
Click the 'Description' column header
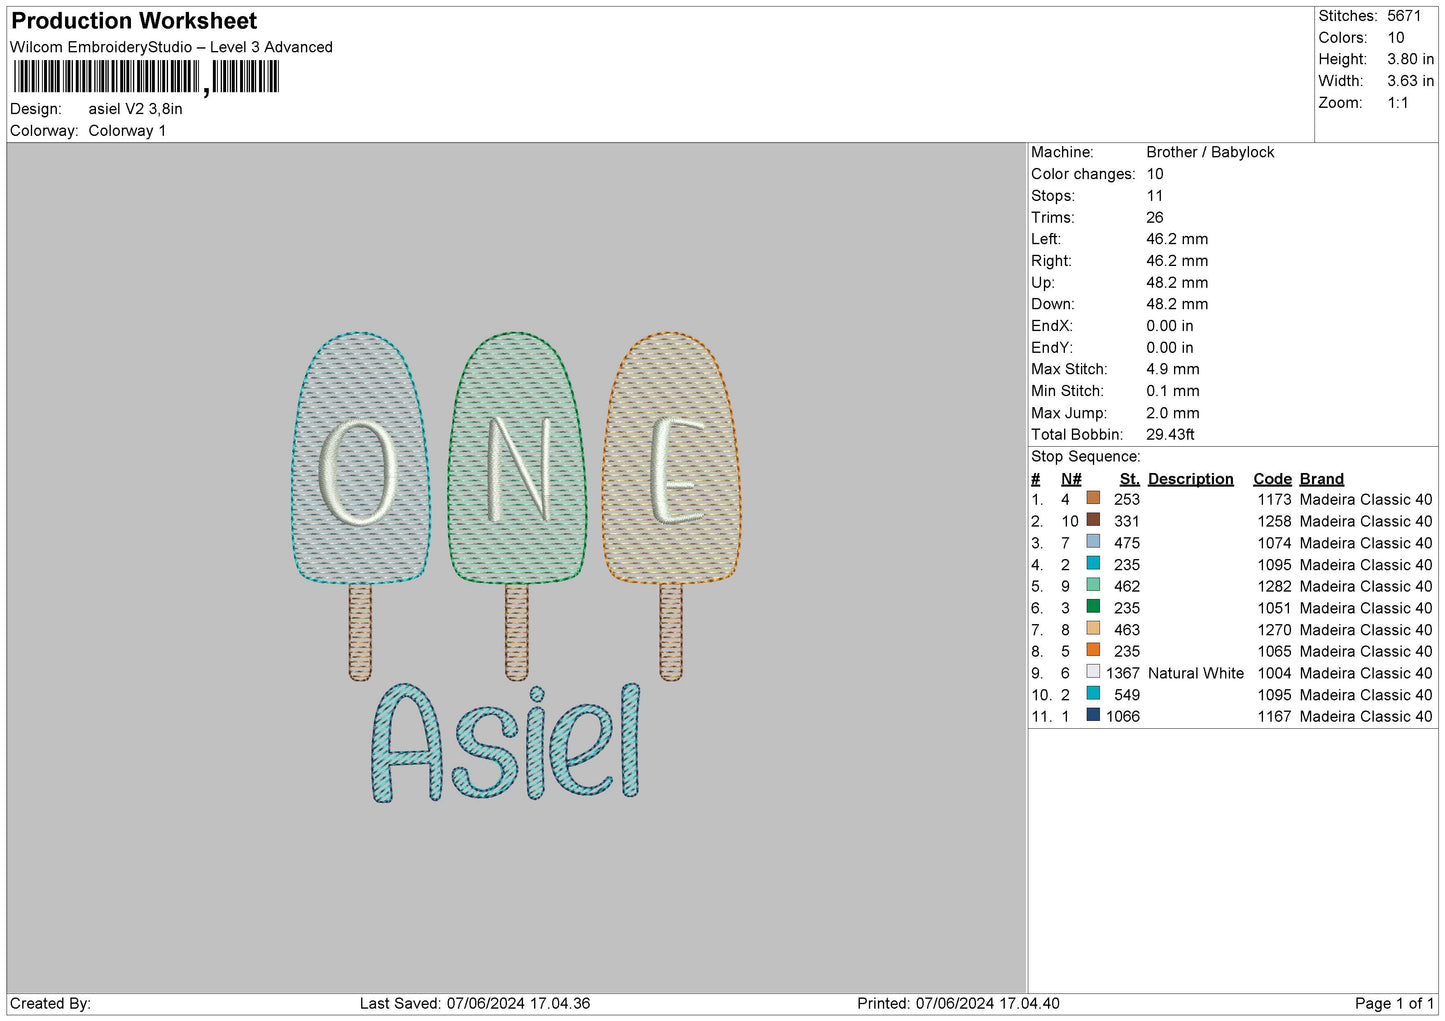[1190, 479]
